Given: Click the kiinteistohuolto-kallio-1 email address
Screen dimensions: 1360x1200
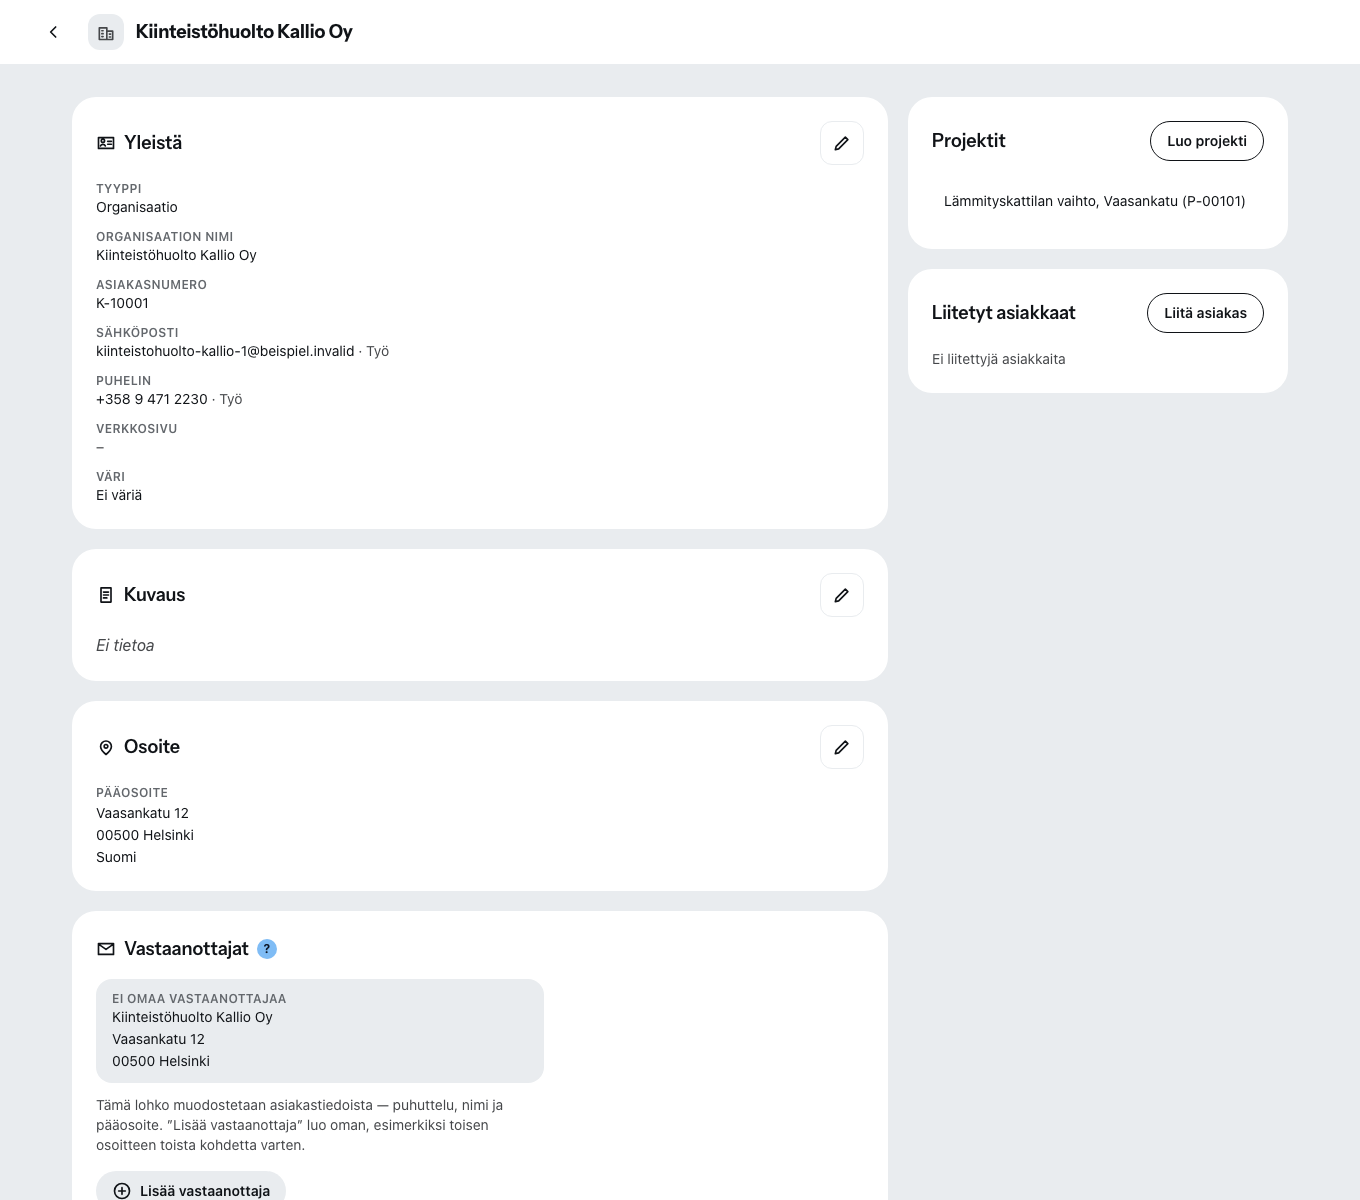Looking at the screenshot, I should point(225,351).
